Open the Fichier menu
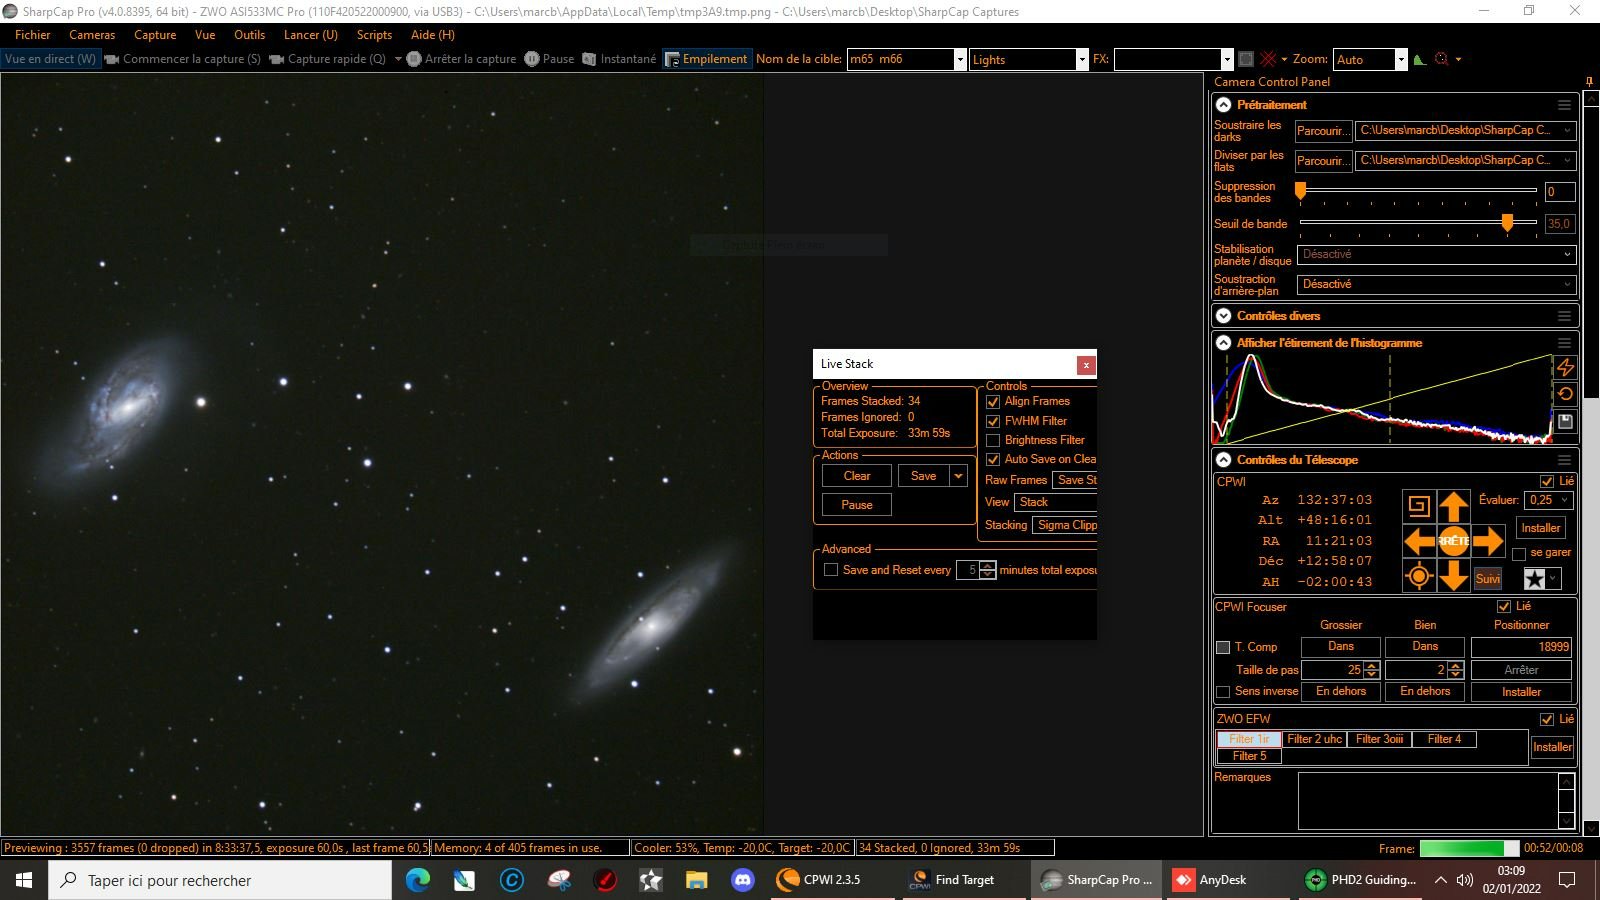 [x=33, y=35]
